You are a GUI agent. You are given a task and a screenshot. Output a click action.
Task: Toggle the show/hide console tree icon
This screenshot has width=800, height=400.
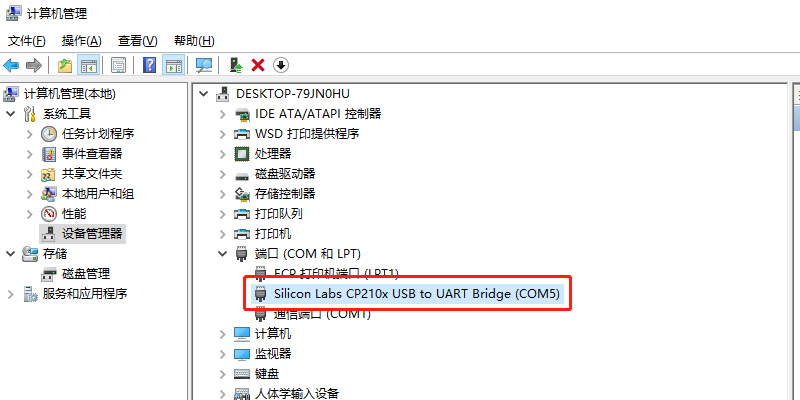pyautogui.click(x=88, y=65)
